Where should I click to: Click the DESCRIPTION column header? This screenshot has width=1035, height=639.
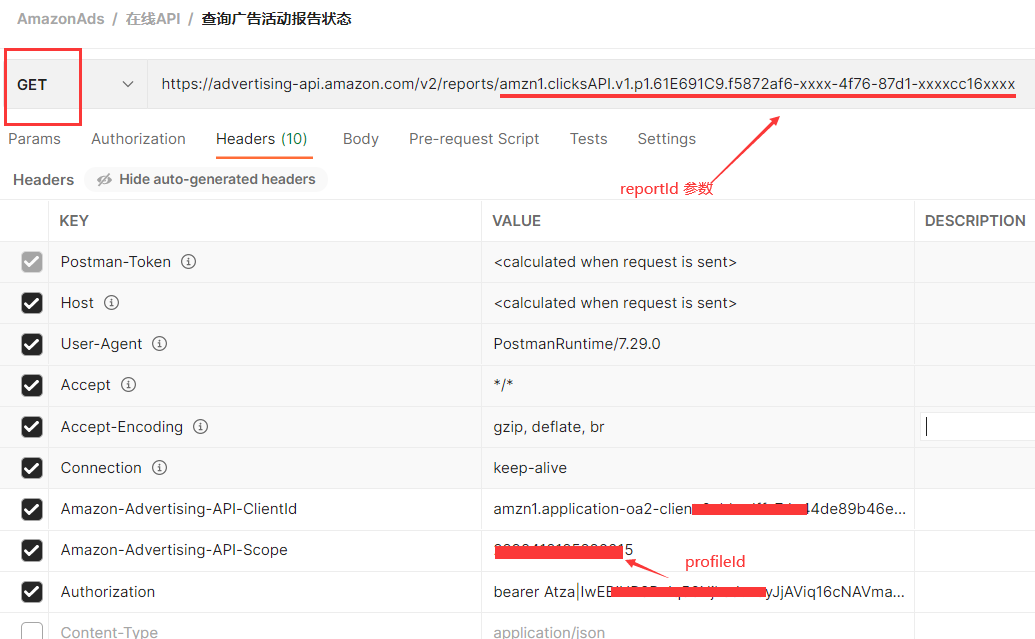point(975,220)
